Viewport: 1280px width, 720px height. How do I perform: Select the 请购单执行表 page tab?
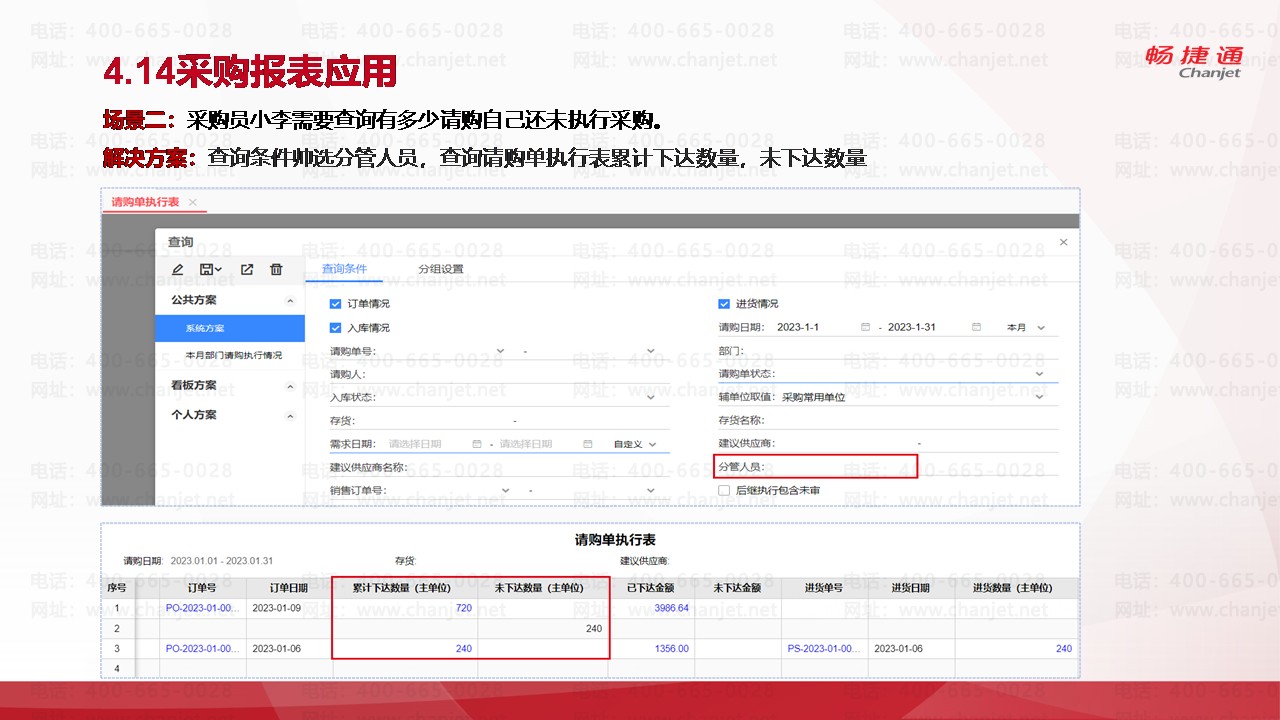[145, 202]
